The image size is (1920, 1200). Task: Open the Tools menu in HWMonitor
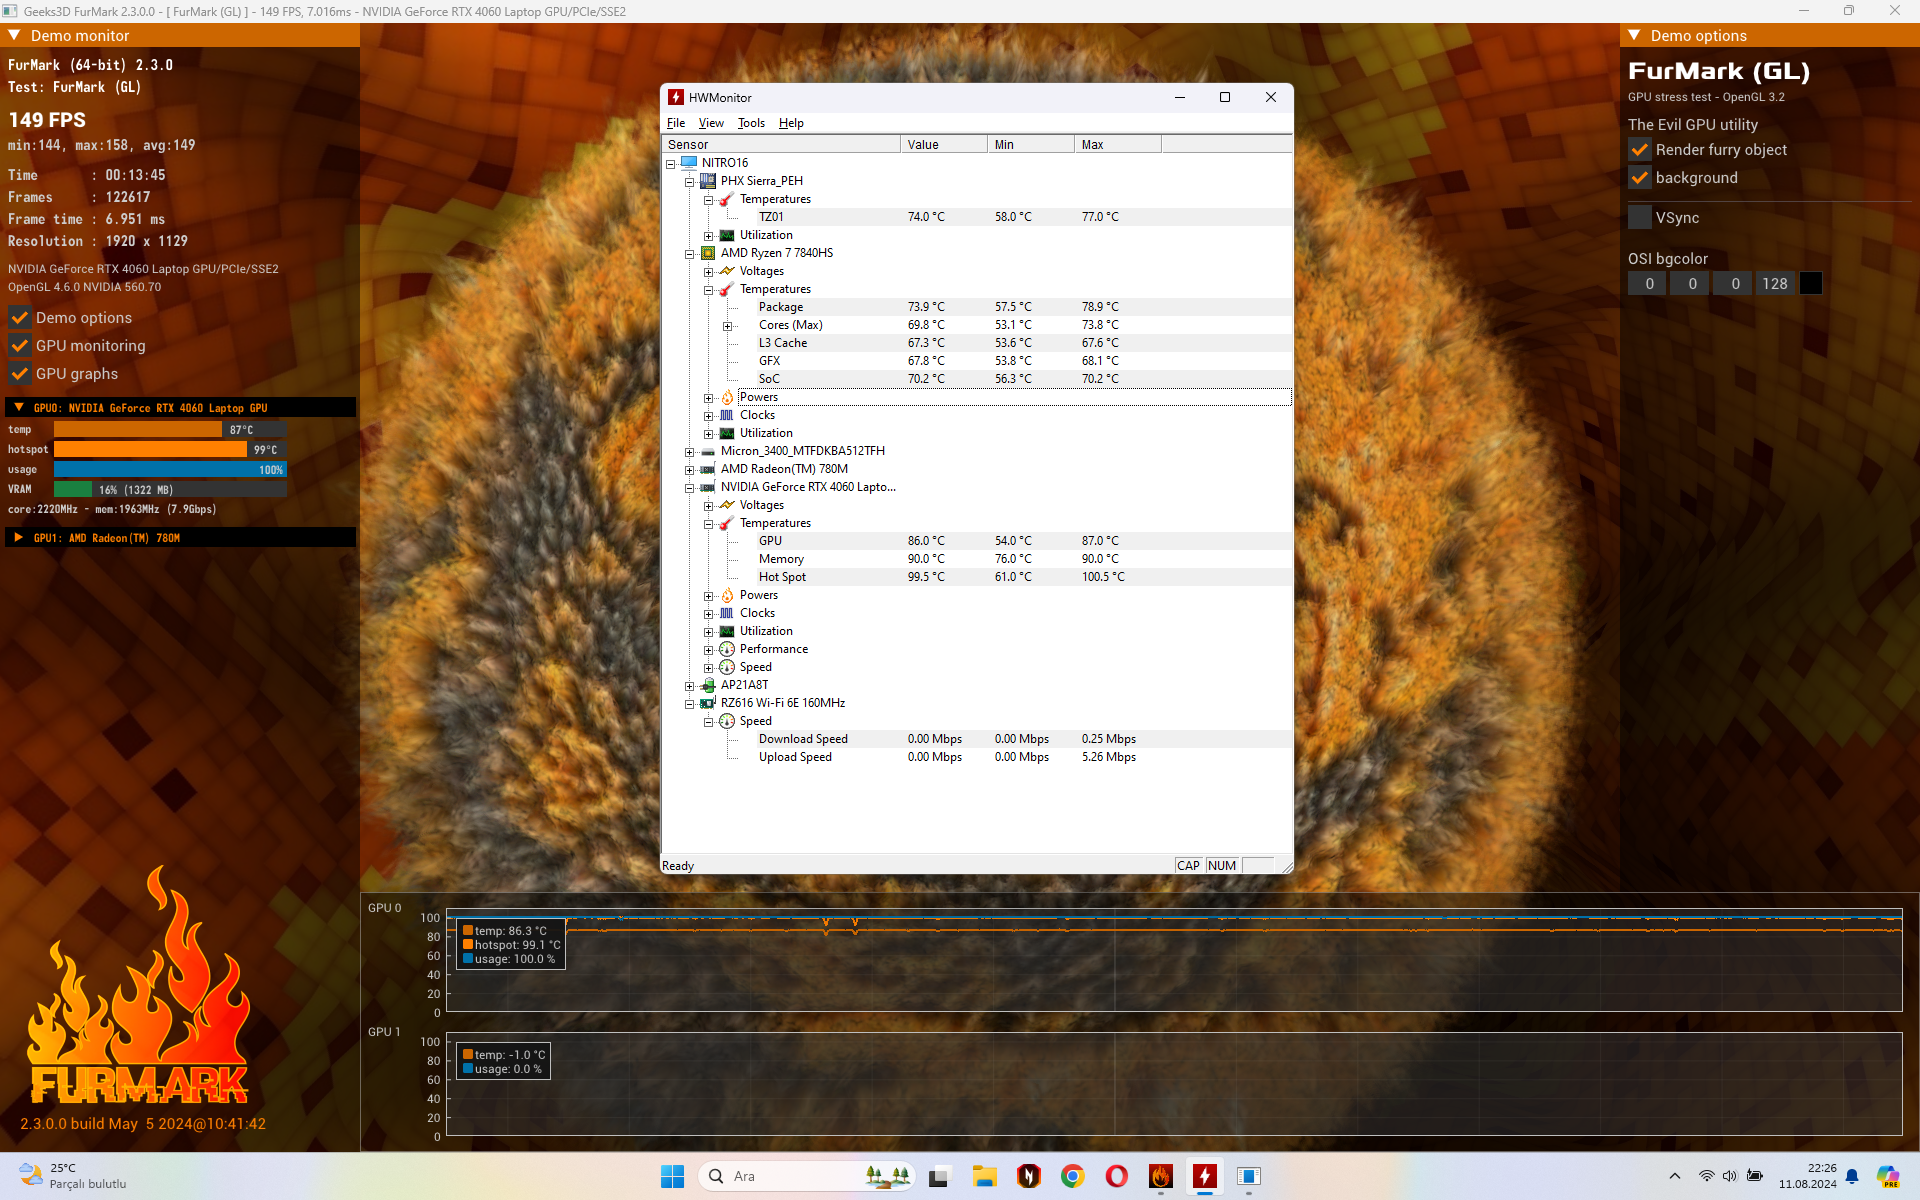point(751,123)
